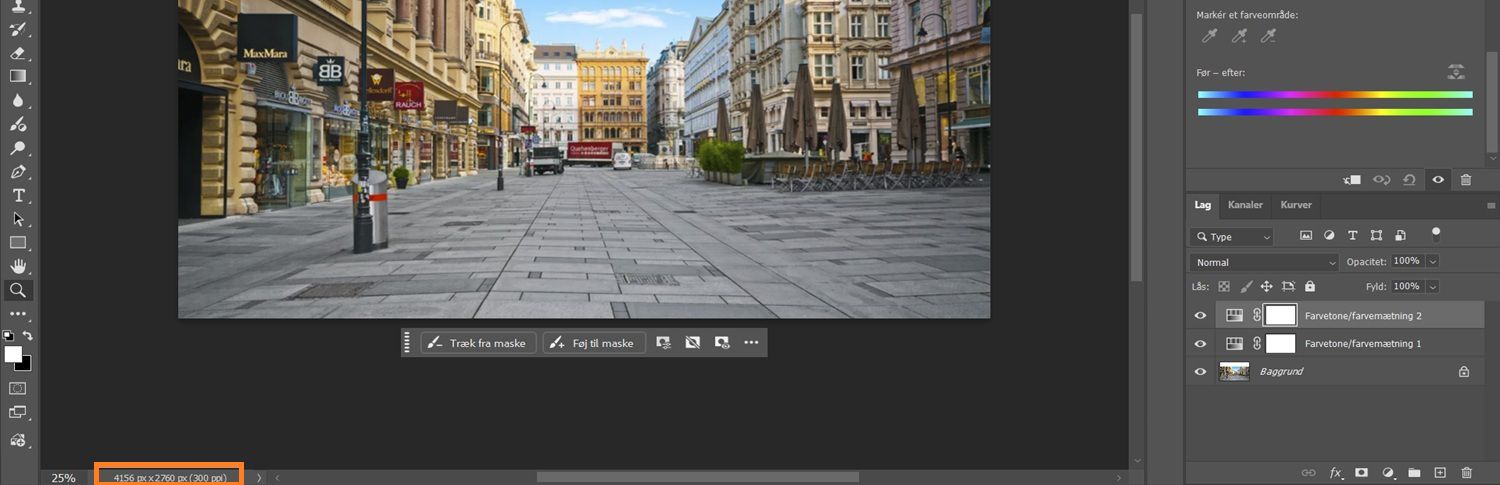Clip adjustment to the layer below
This screenshot has width=1500, height=485.
coord(1352,180)
